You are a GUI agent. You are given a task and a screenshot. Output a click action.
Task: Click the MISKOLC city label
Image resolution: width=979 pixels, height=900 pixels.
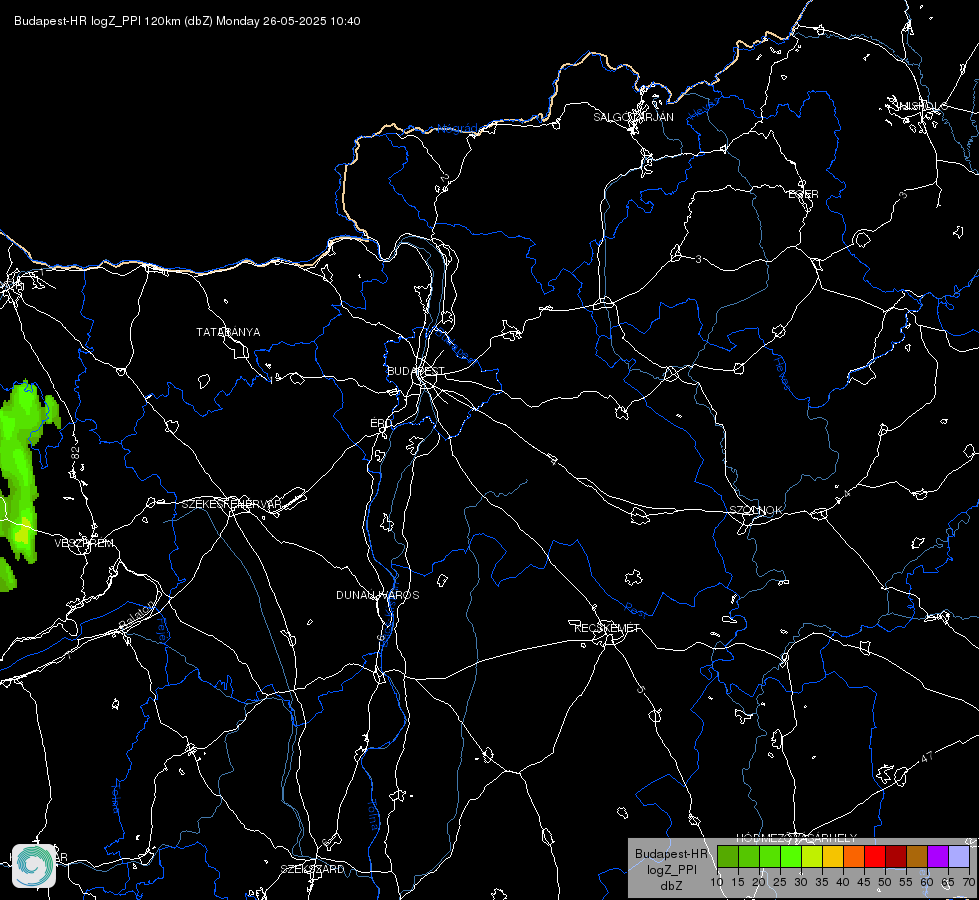pos(921,106)
